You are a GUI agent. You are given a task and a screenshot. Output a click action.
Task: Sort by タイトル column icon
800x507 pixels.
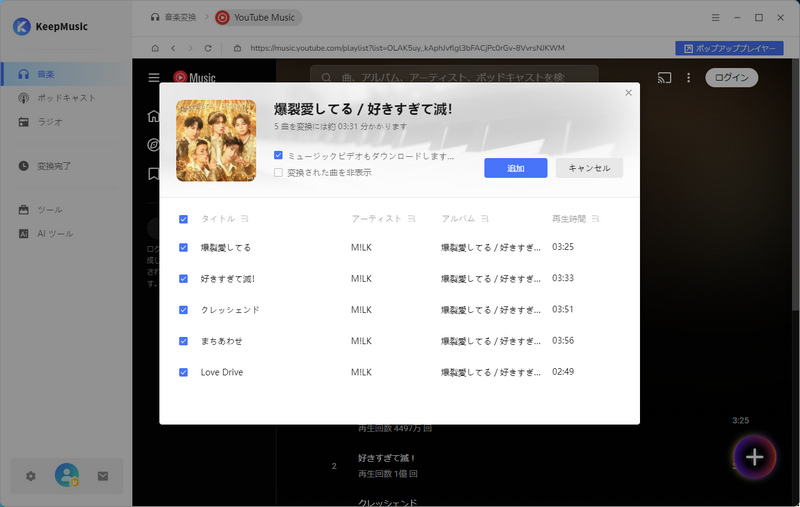pyautogui.click(x=244, y=218)
